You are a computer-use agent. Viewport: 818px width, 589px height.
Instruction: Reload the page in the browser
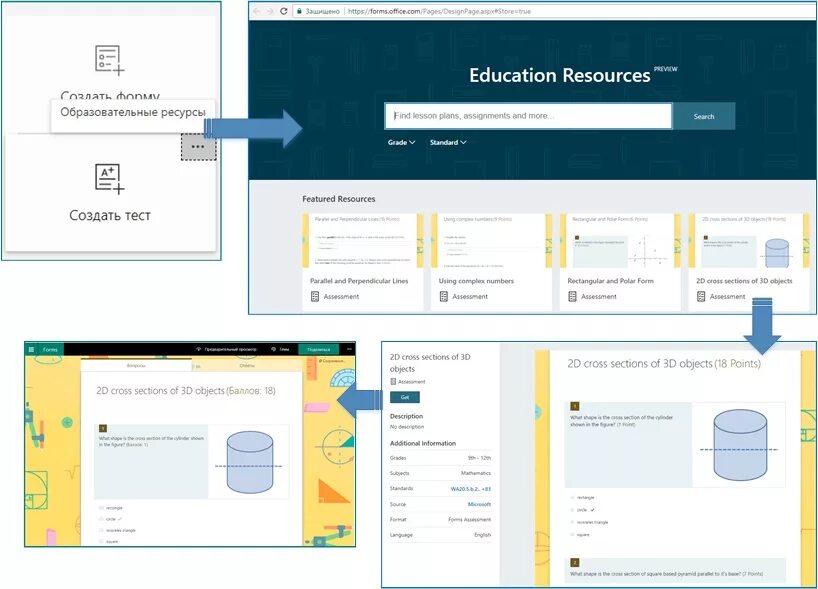pos(284,11)
